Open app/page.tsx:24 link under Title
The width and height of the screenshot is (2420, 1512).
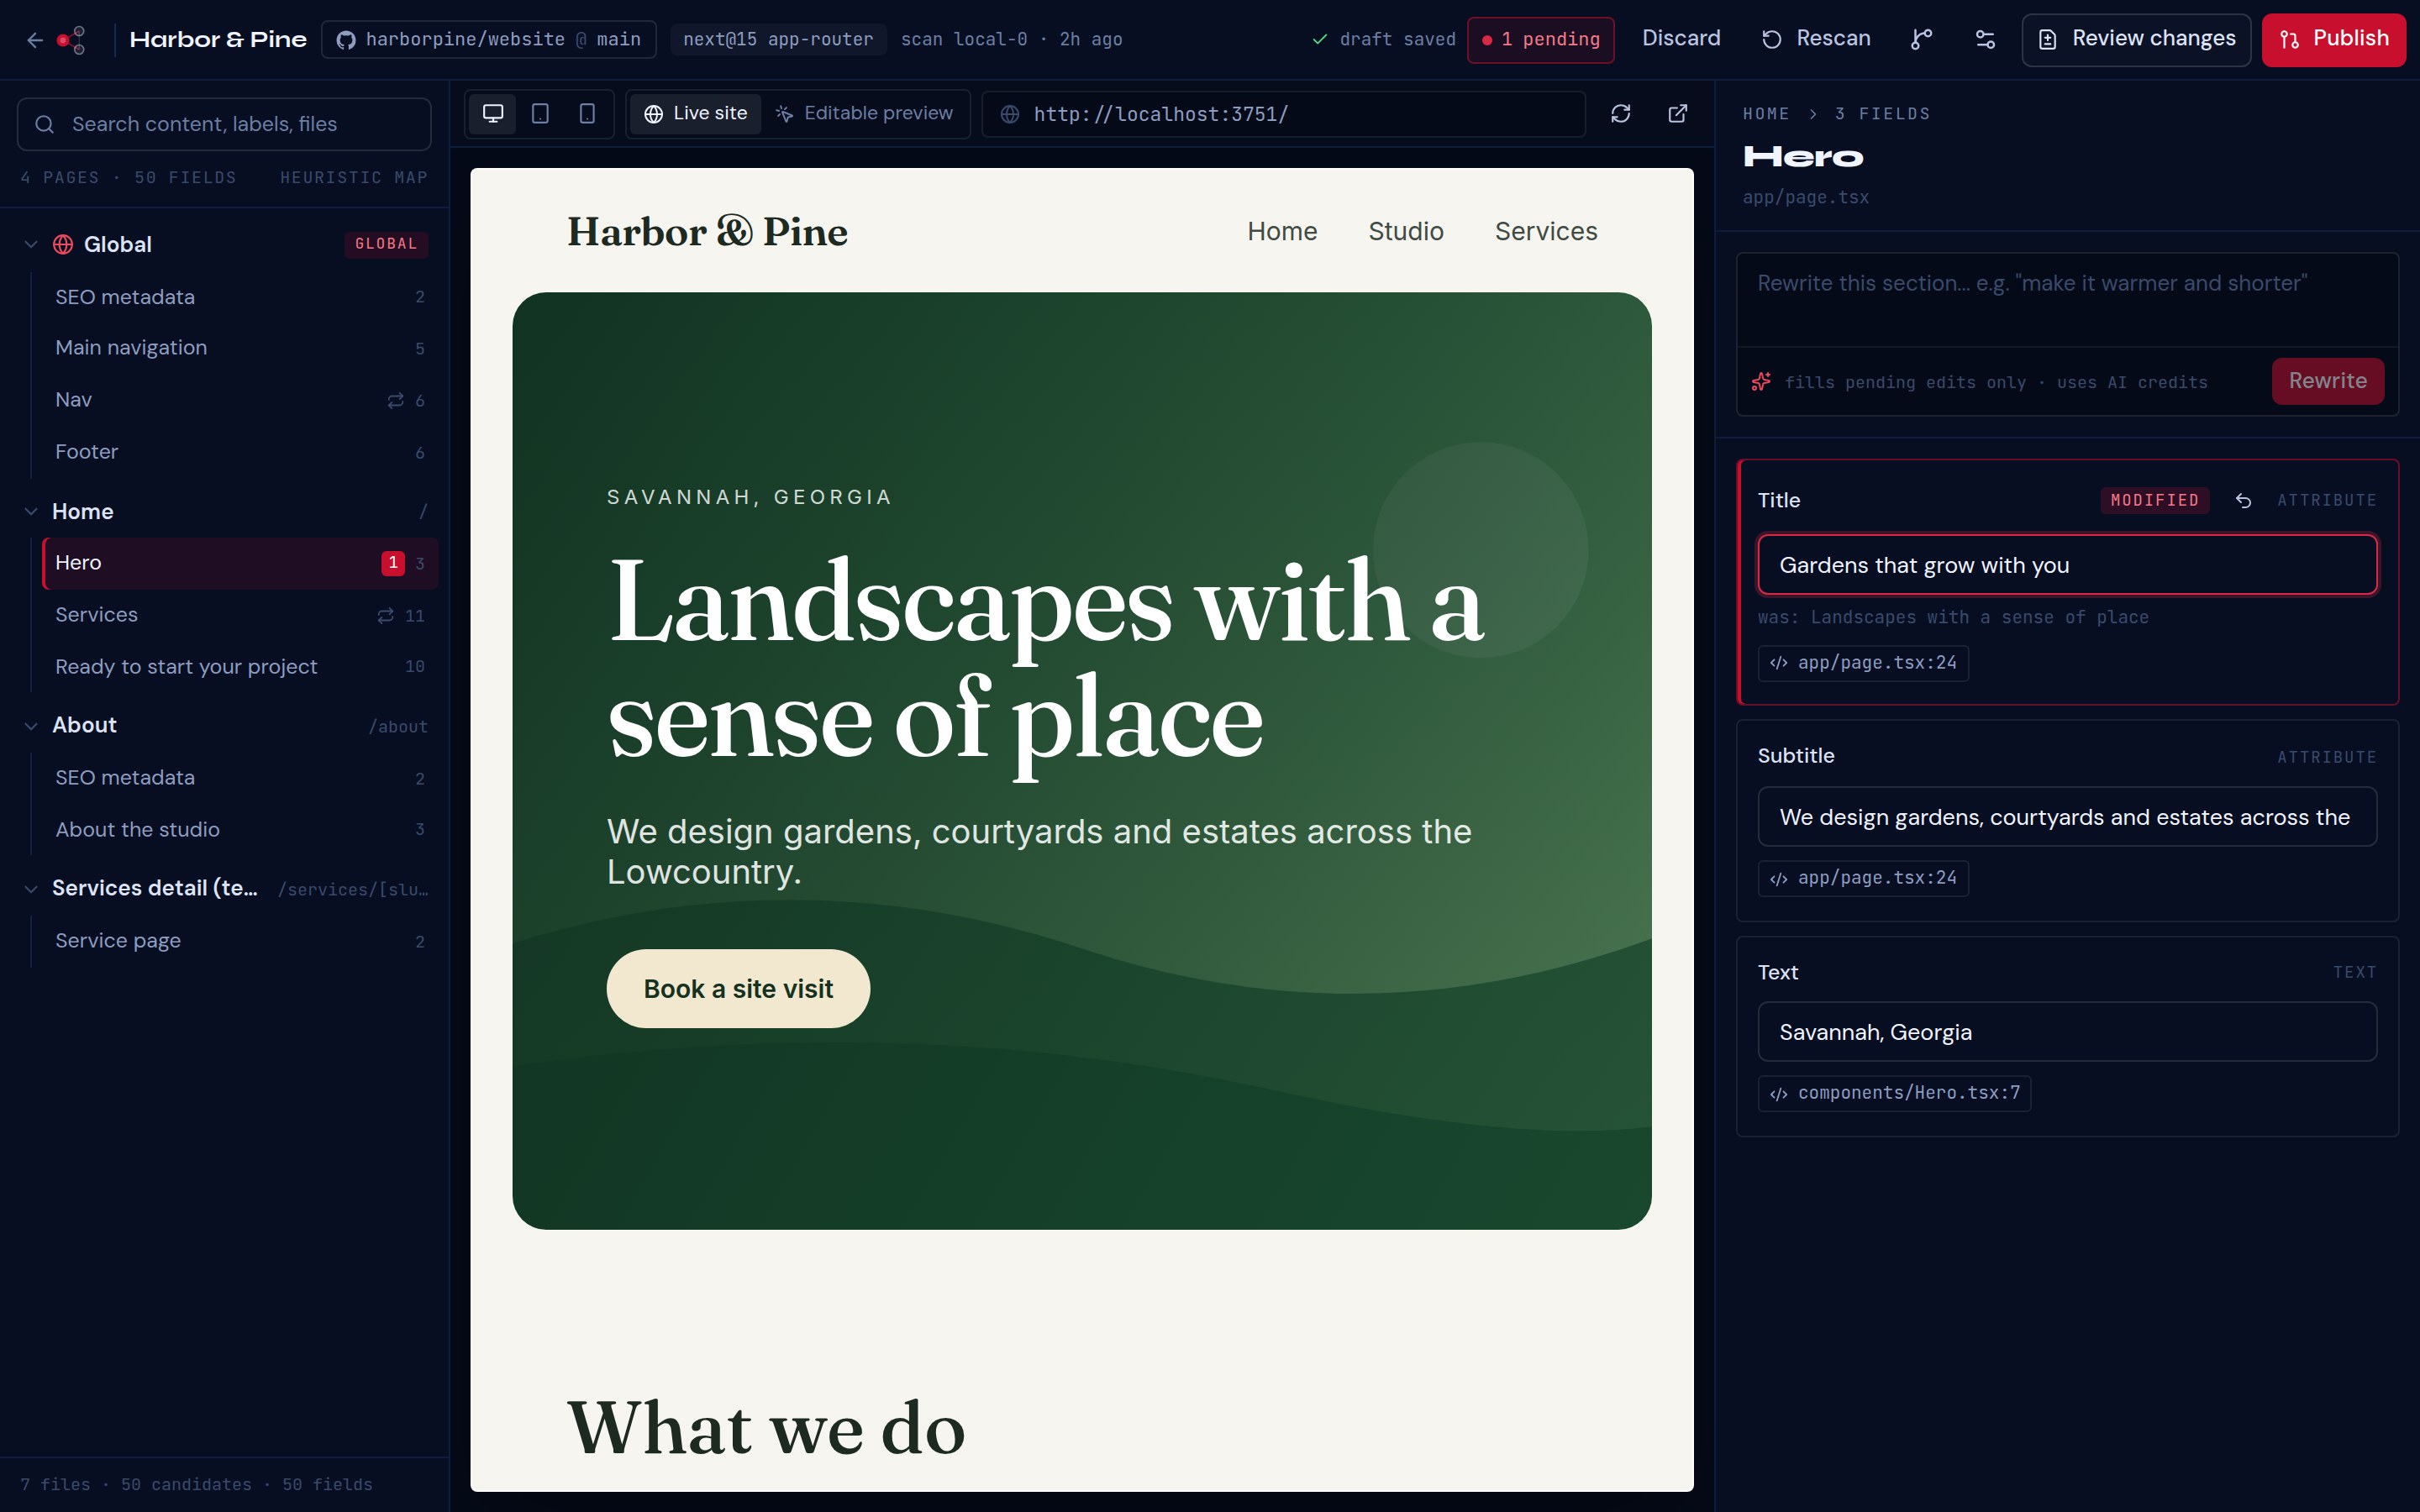click(x=1863, y=663)
